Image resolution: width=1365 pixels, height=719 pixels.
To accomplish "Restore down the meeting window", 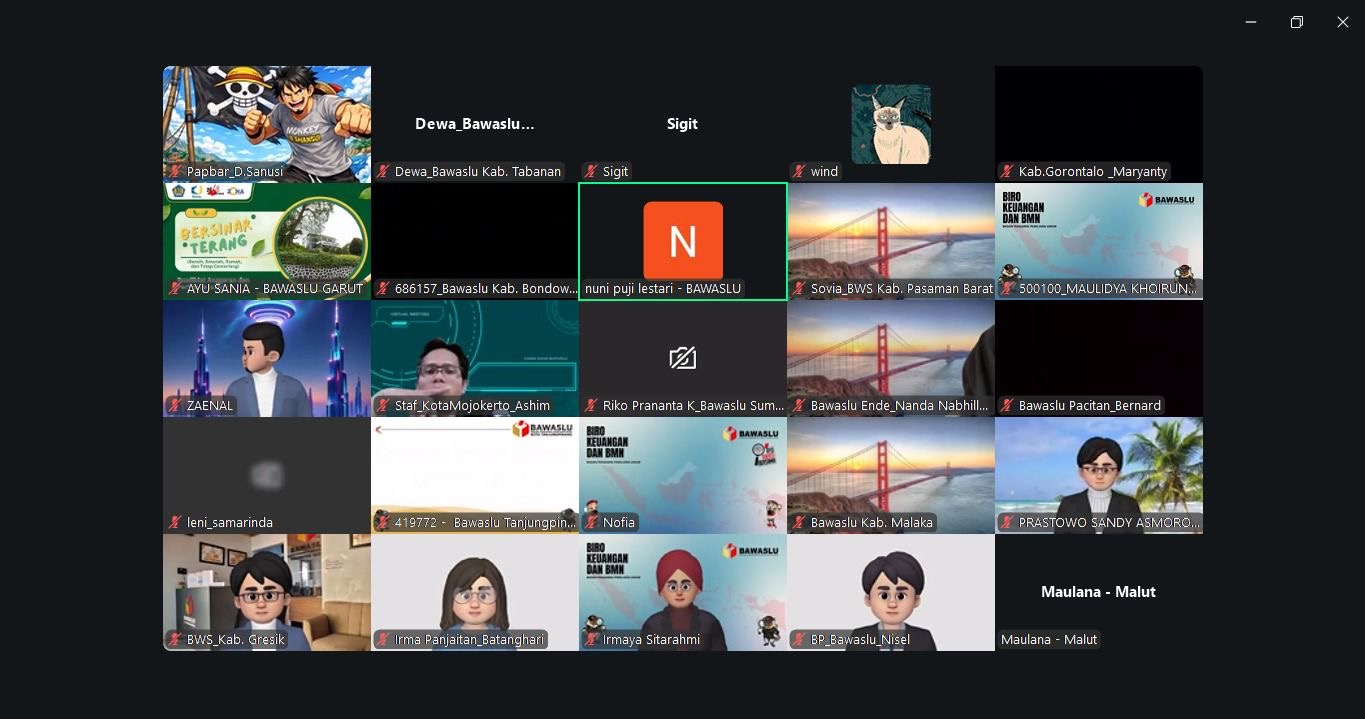I will tap(1297, 22).
